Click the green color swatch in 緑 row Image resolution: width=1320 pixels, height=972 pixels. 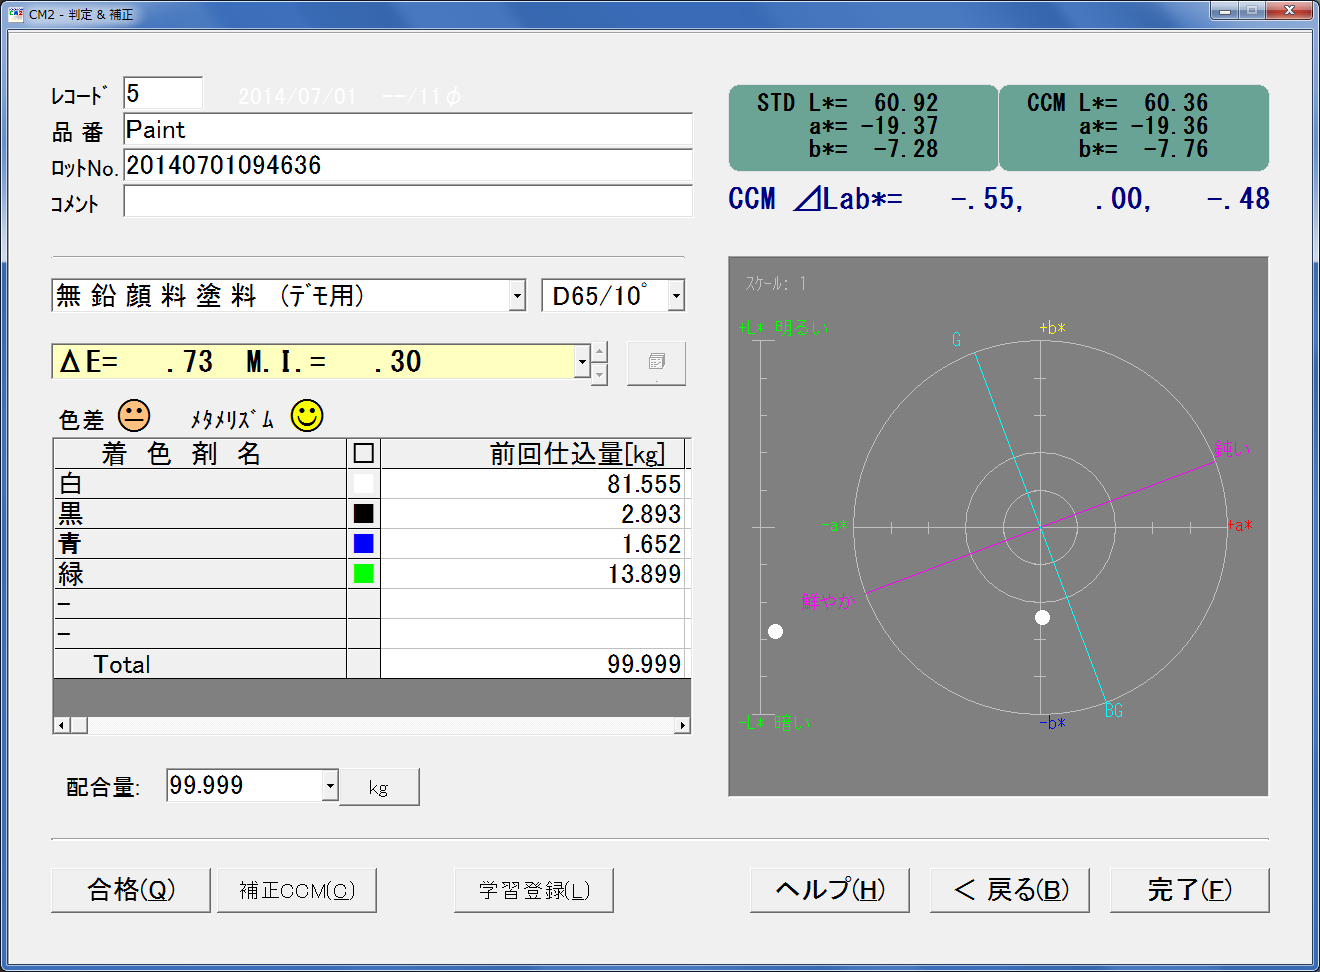point(364,574)
